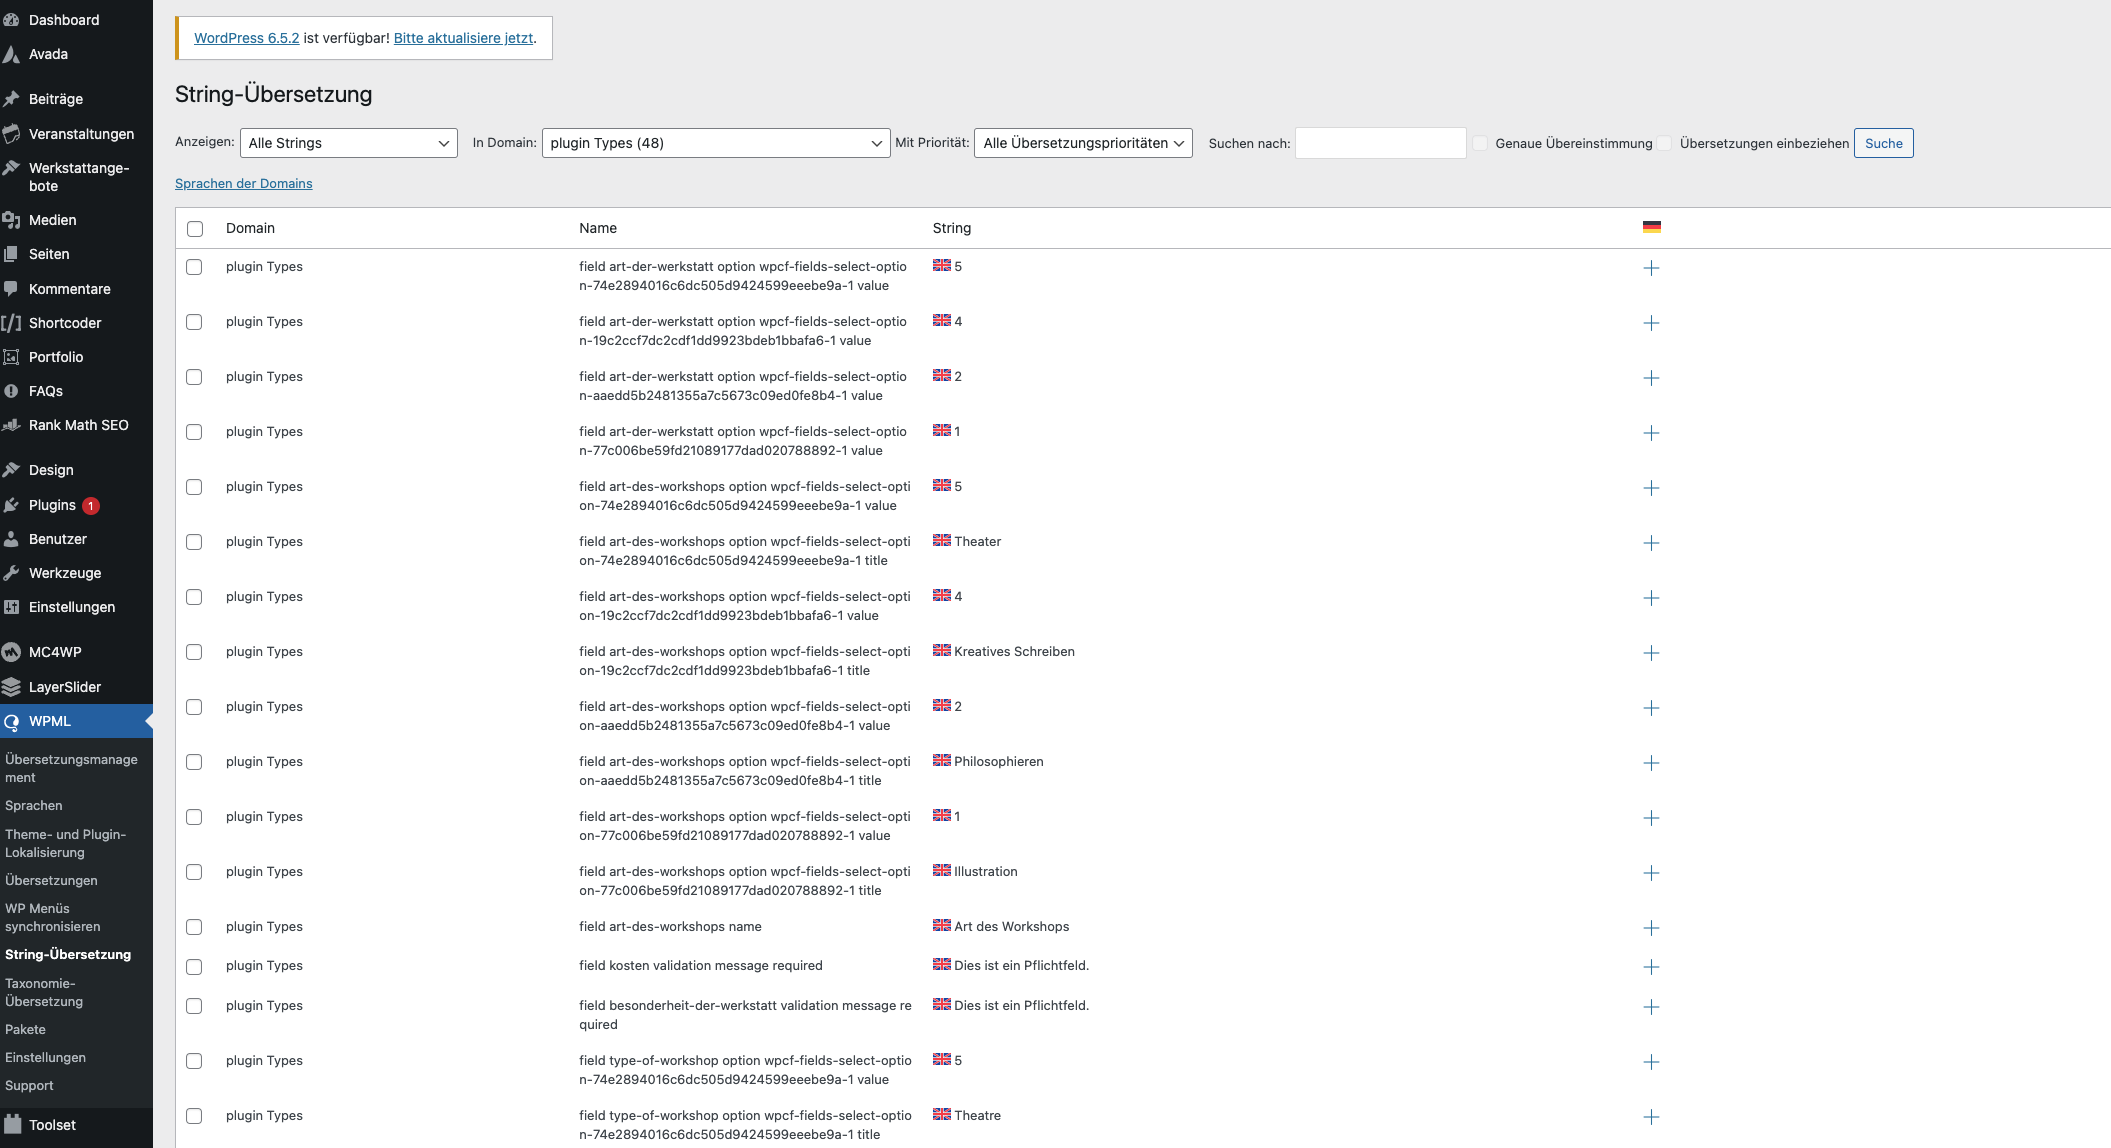Image resolution: width=2111 pixels, height=1148 pixels.
Task: Open the WPML menu item
Action: click(x=76, y=721)
